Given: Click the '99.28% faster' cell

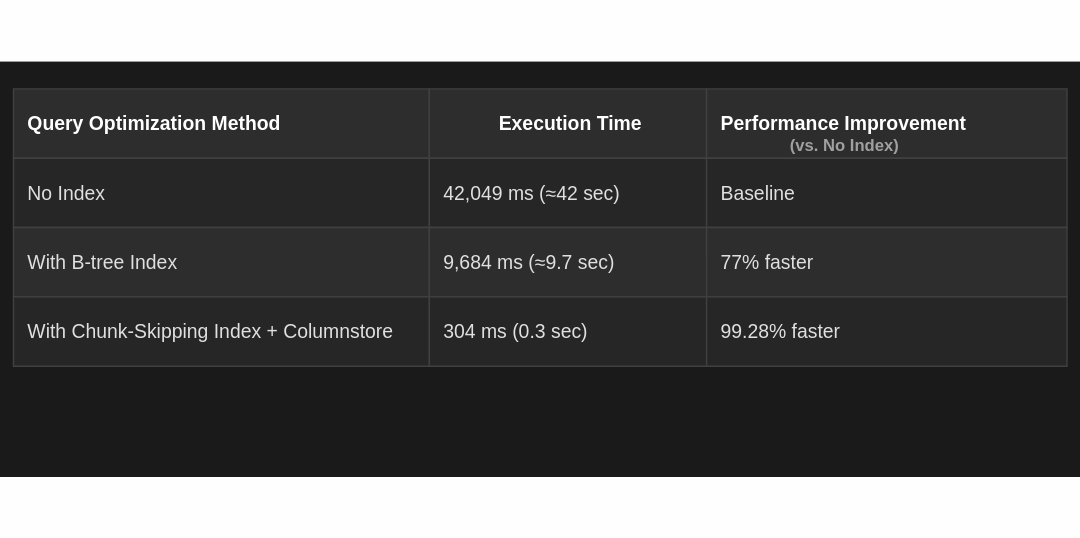Looking at the screenshot, I should (780, 331).
